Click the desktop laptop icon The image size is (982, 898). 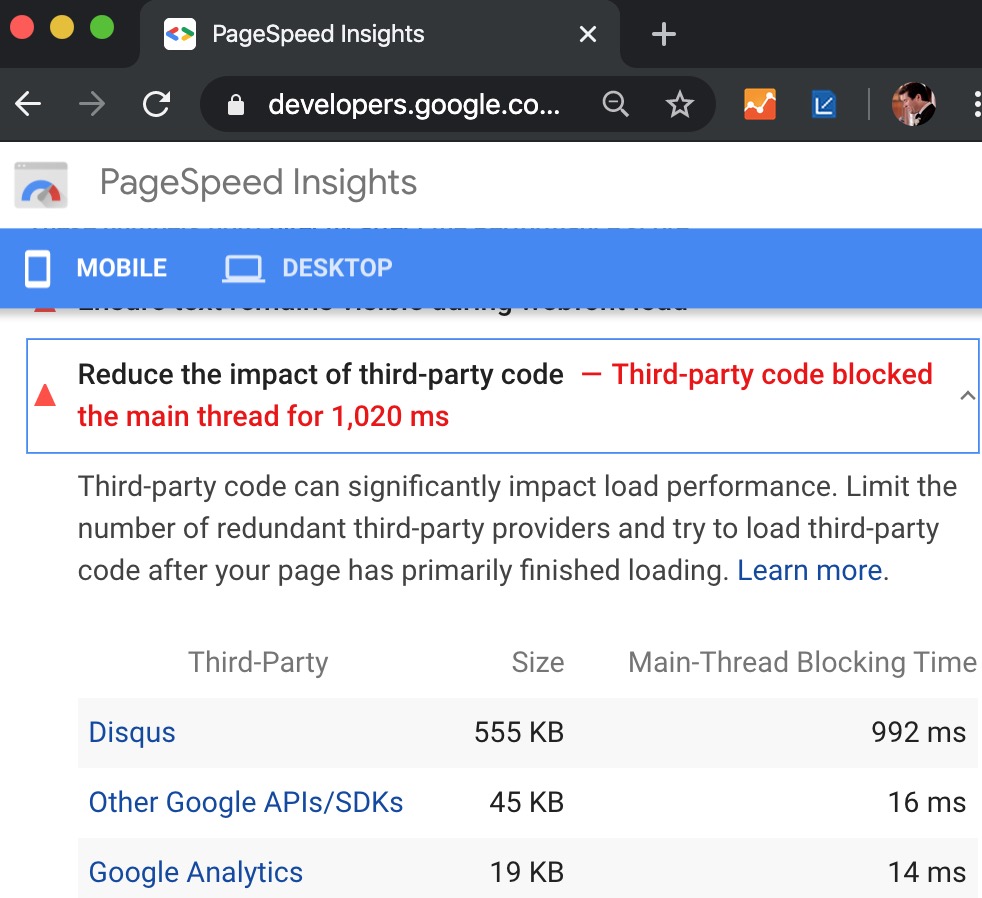point(244,269)
